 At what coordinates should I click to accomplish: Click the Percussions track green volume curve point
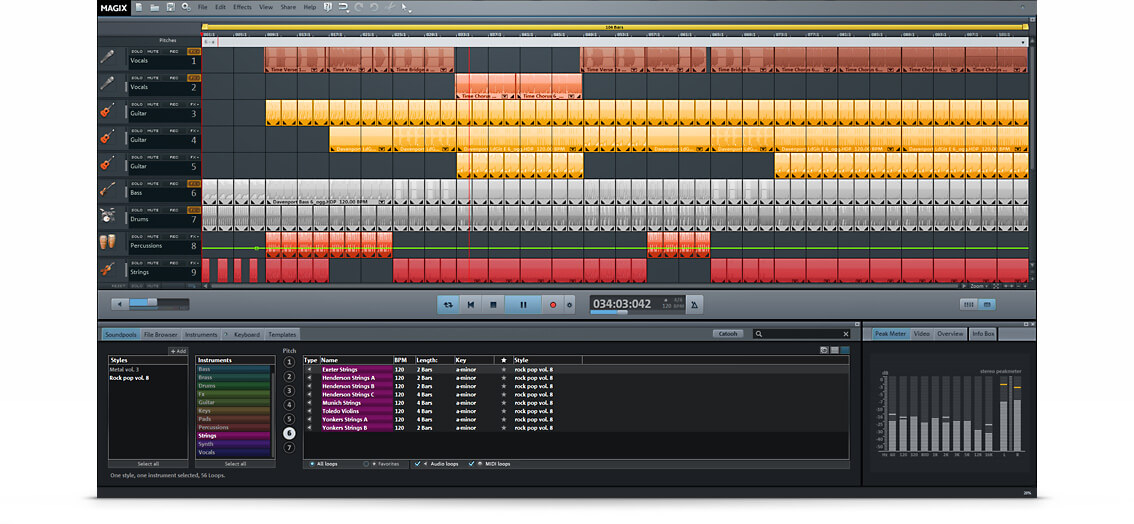(x=256, y=249)
